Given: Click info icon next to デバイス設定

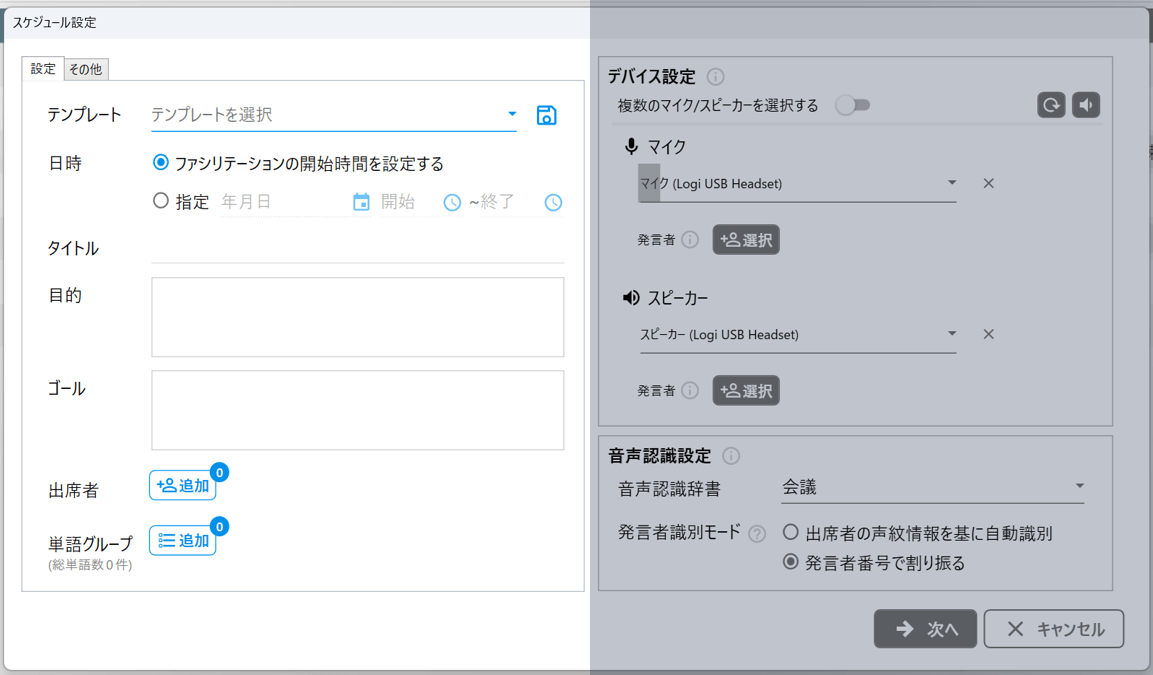Looking at the screenshot, I should (x=715, y=77).
